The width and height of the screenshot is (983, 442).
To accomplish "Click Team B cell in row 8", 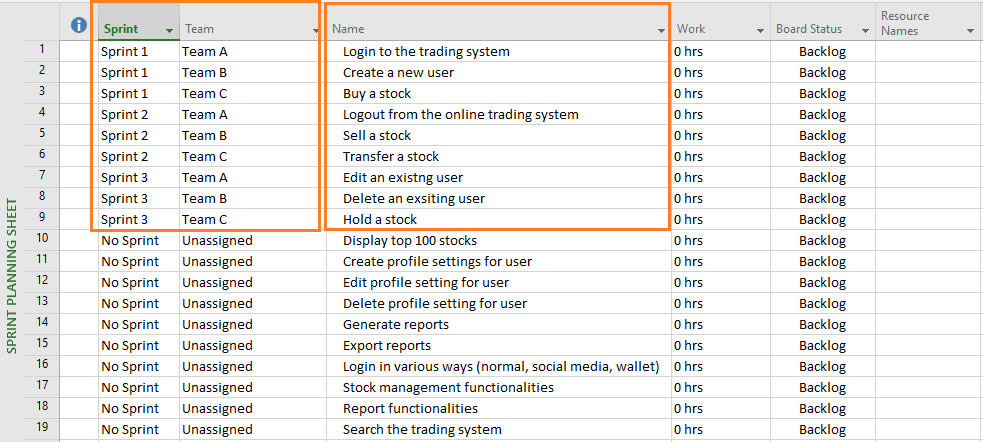I will click(x=253, y=199).
